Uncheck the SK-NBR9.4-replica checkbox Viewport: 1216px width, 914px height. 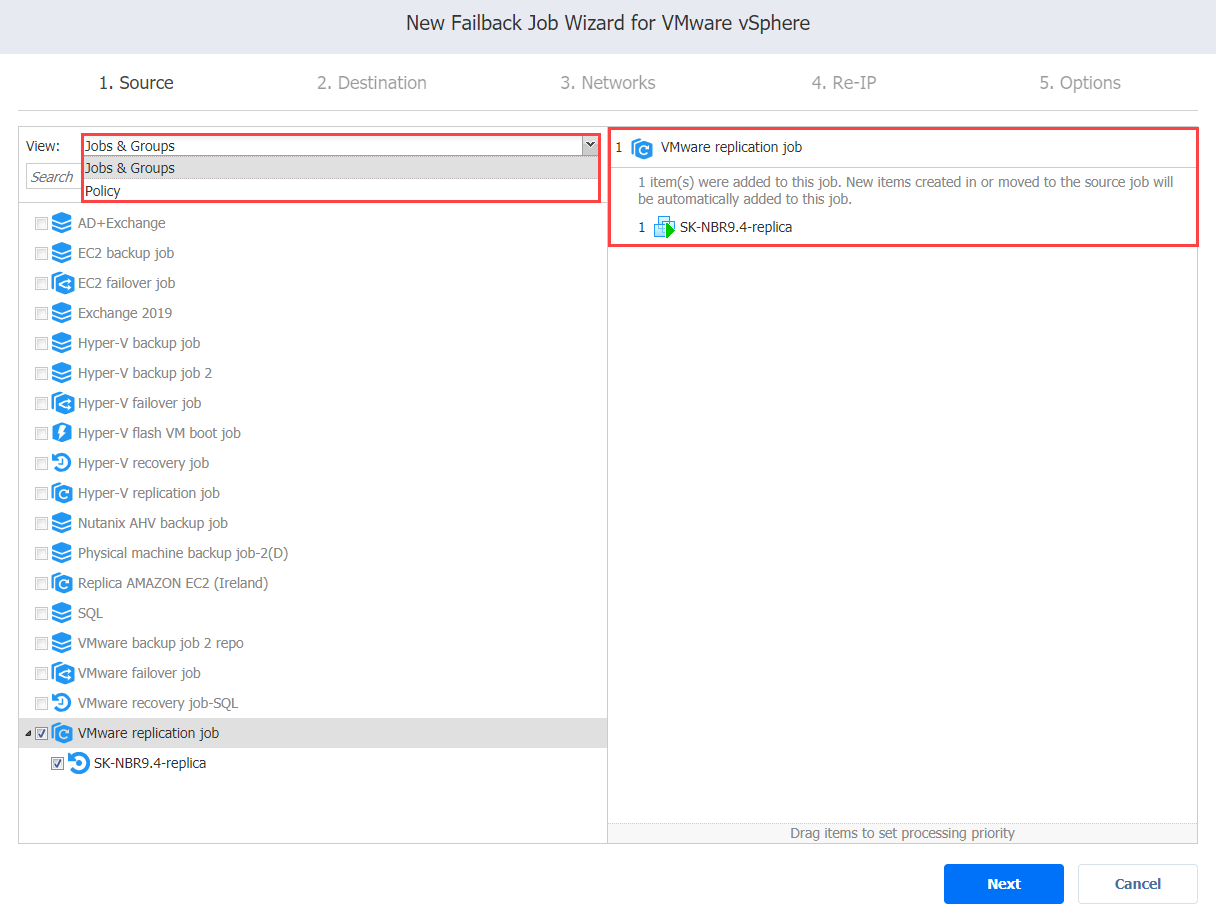[x=57, y=763]
